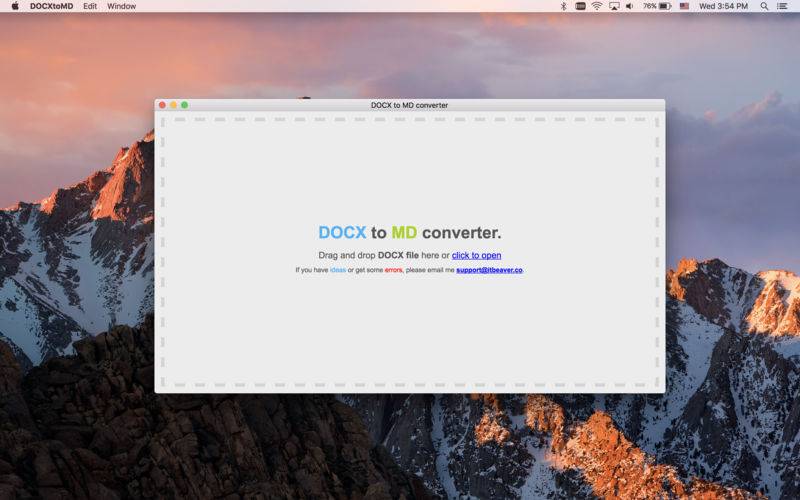Click the 'DOCX to MD converter.' heading
The image size is (800, 500).
409,233
